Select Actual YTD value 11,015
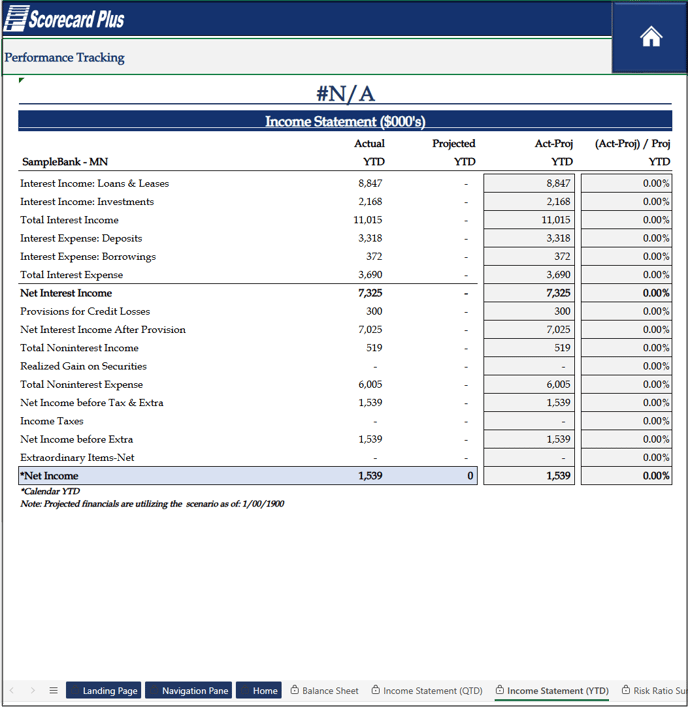The width and height of the screenshot is (688, 707). click(x=367, y=220)
